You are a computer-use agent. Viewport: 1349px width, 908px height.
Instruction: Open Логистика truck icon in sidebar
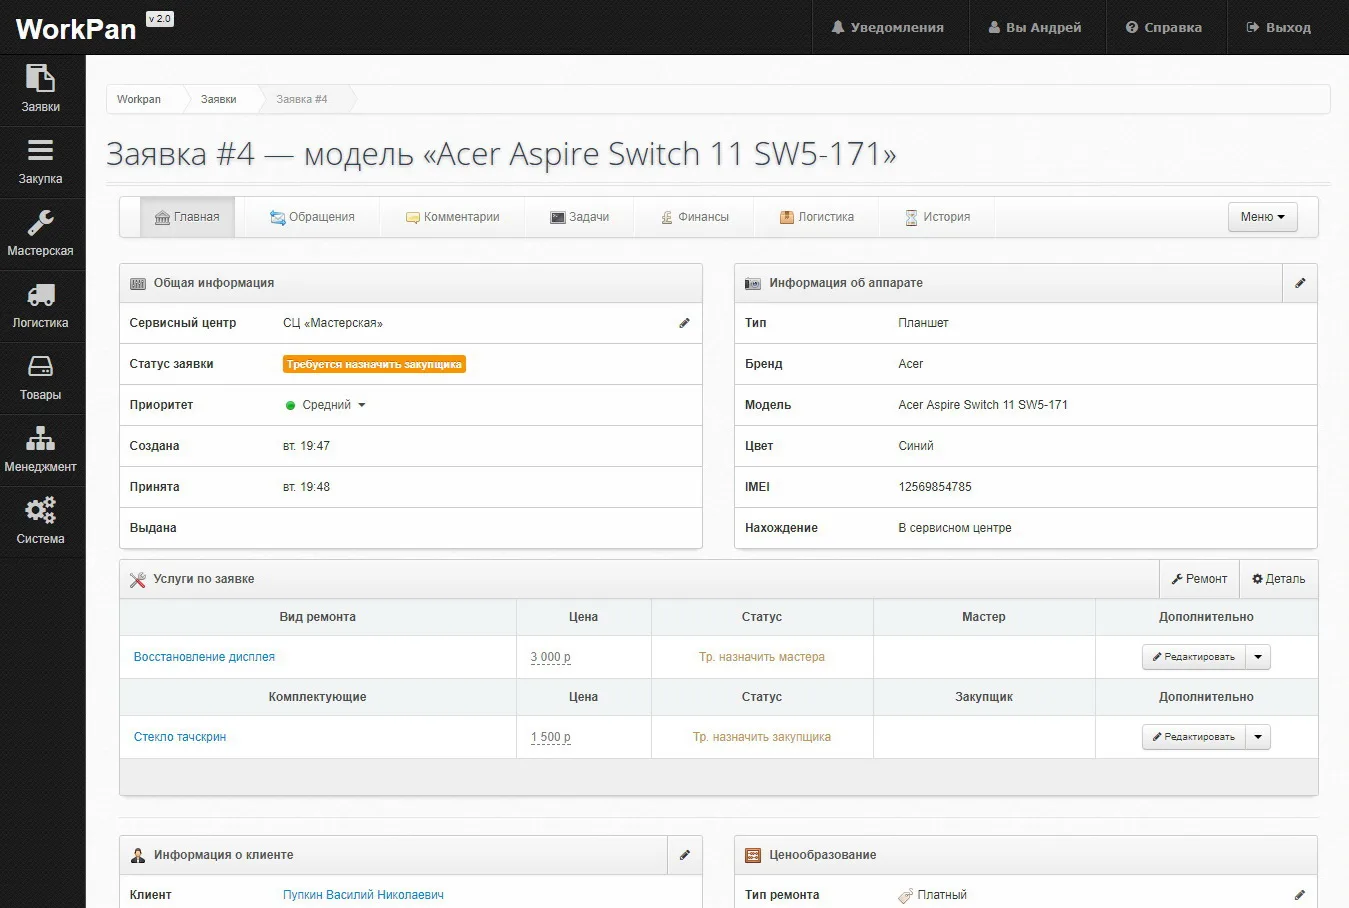click(41, 295)
